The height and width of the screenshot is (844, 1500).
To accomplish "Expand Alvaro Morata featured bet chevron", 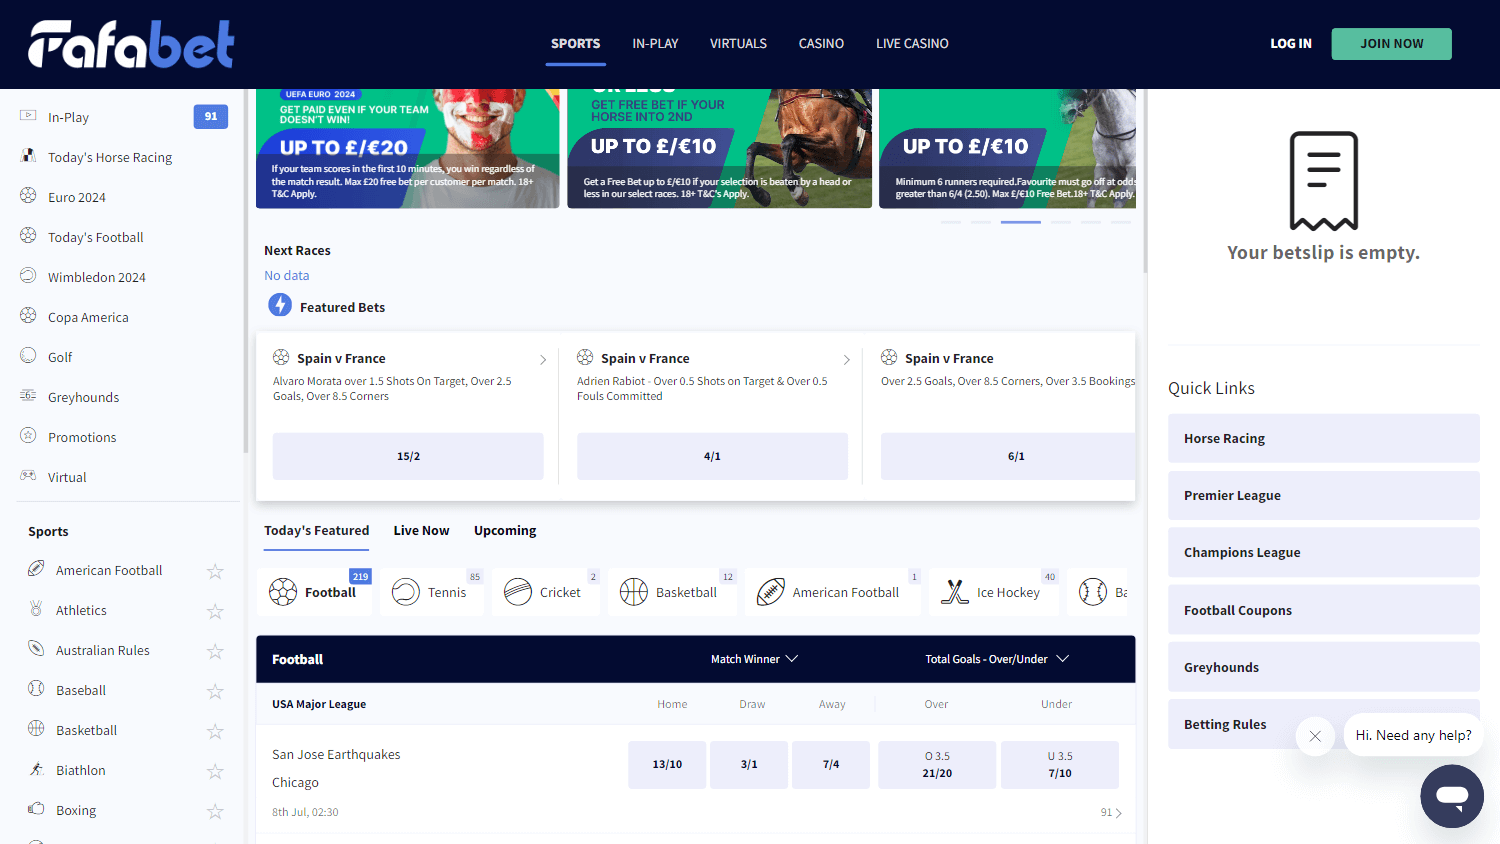I will point(543,359).
